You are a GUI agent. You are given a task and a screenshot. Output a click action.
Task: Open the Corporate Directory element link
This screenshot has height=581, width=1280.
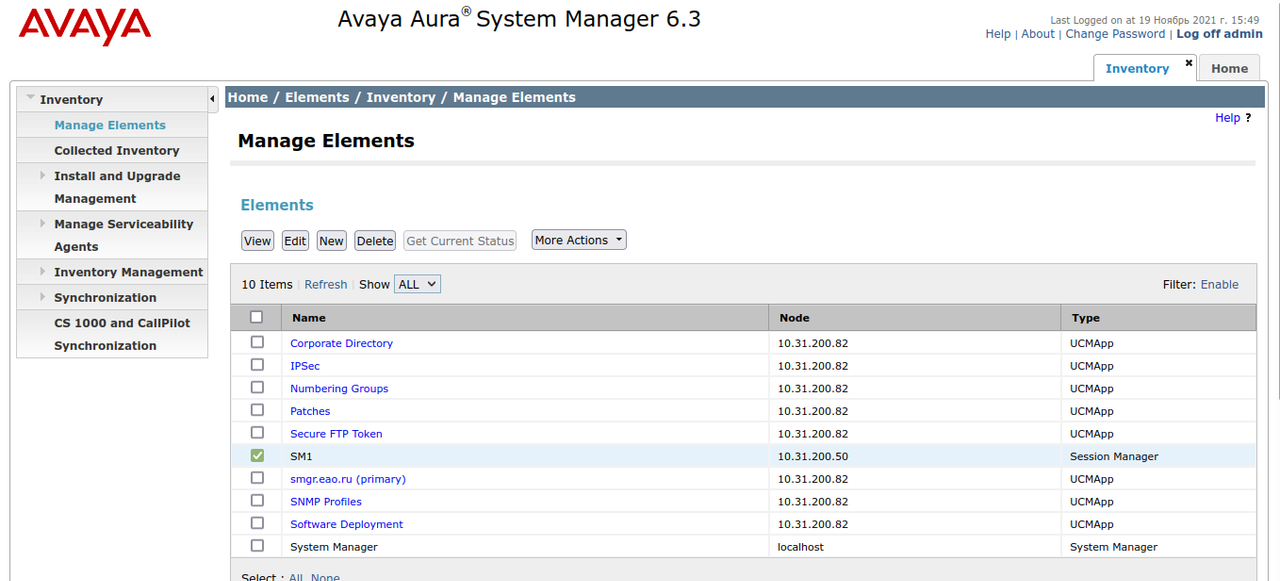(341, 343)
